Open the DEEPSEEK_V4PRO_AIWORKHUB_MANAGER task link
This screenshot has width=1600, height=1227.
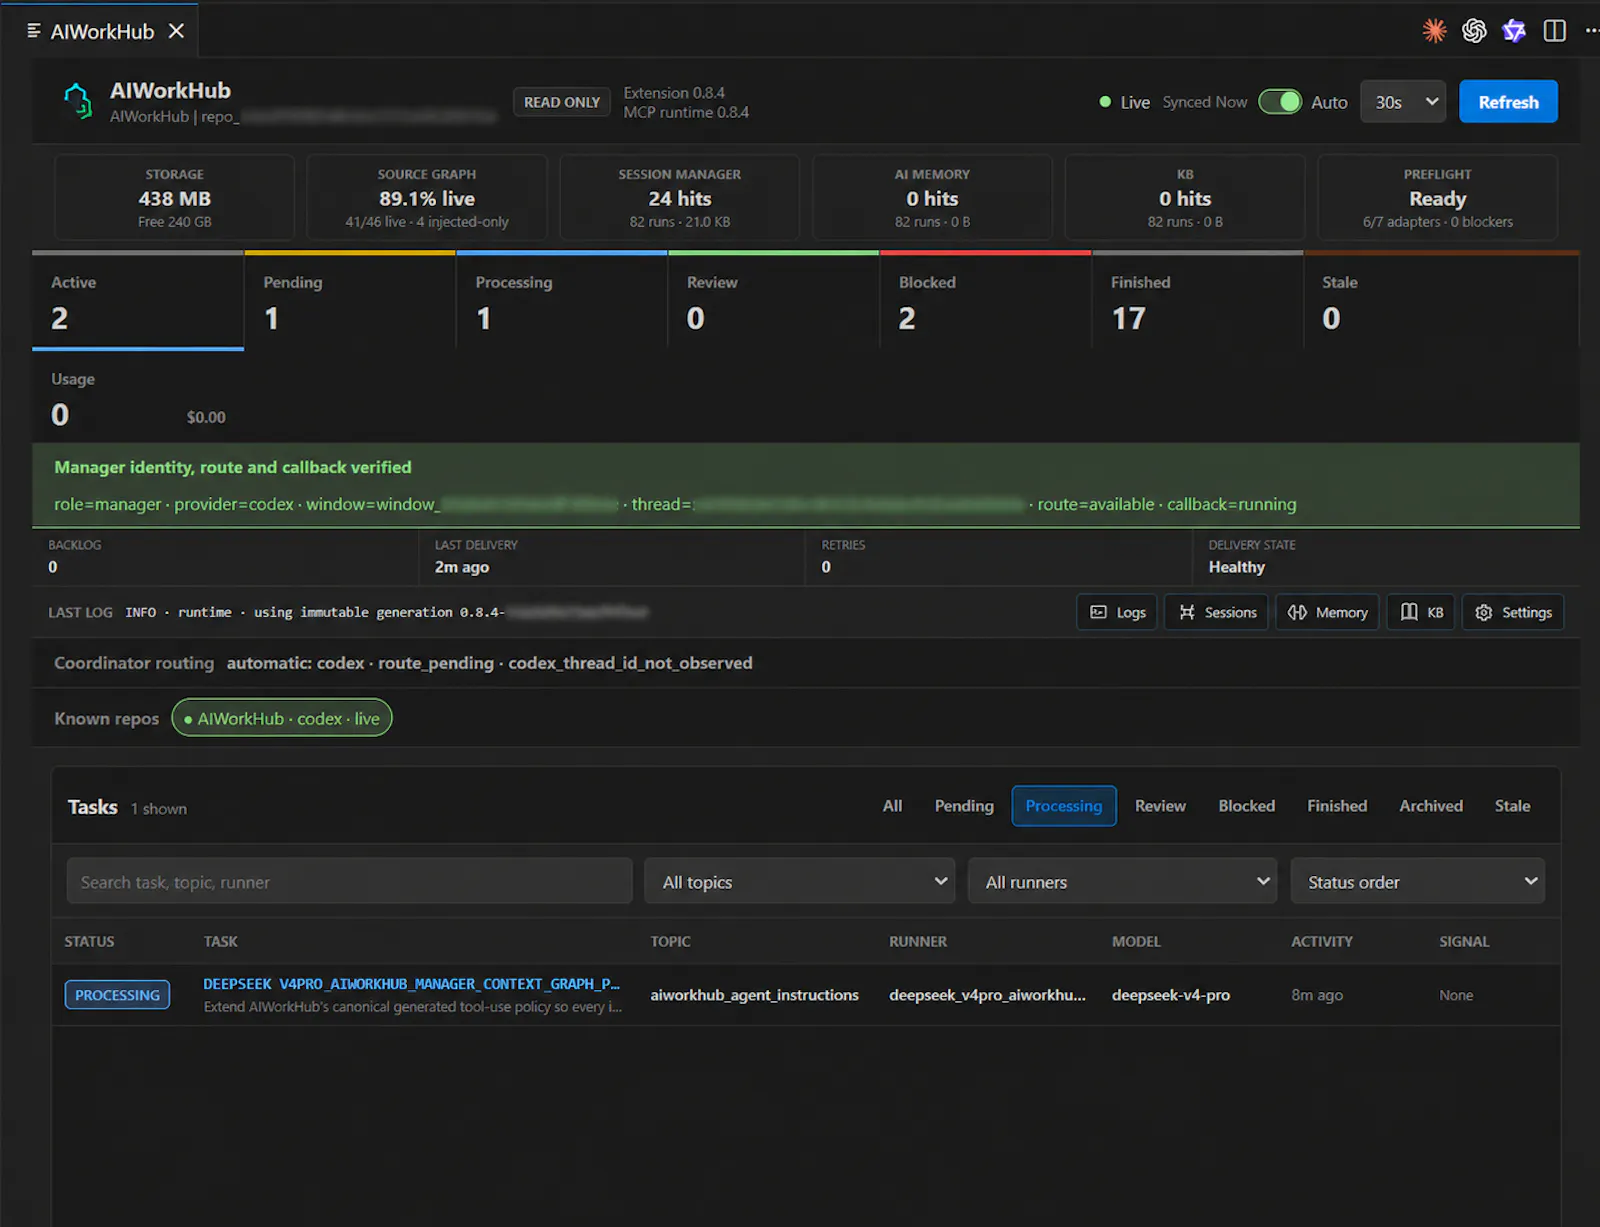(x=411, y=984)
